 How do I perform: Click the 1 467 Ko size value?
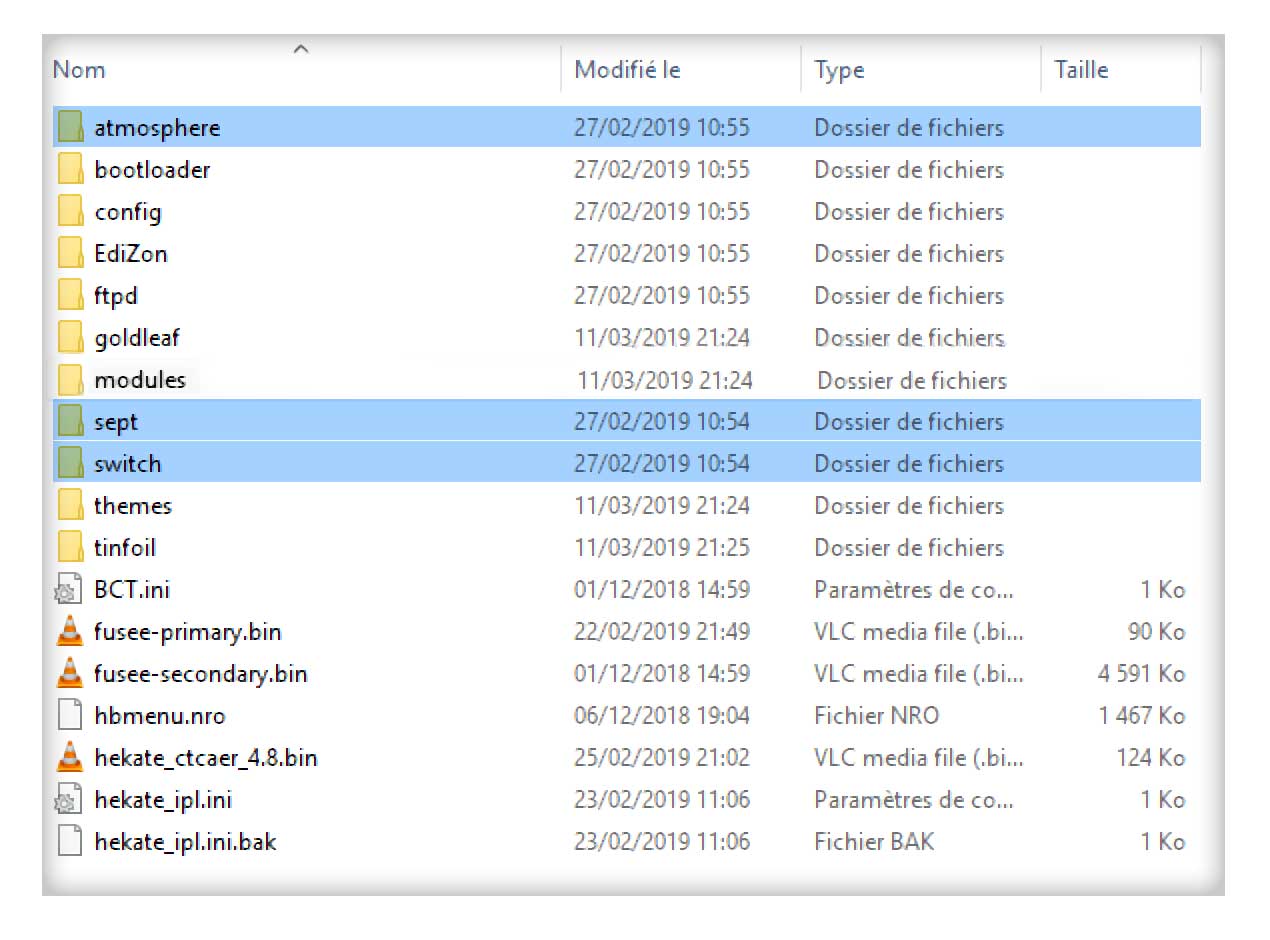pos(1141,716)
